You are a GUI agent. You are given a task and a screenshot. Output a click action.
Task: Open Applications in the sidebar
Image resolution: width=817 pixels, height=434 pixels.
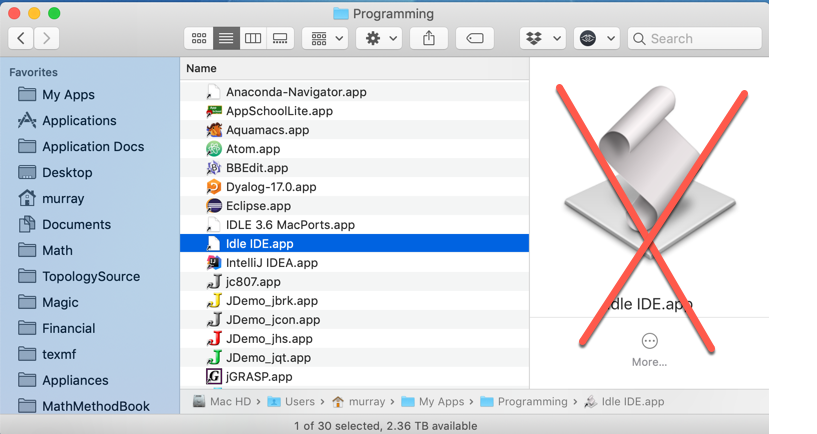[x=67, y=120]
